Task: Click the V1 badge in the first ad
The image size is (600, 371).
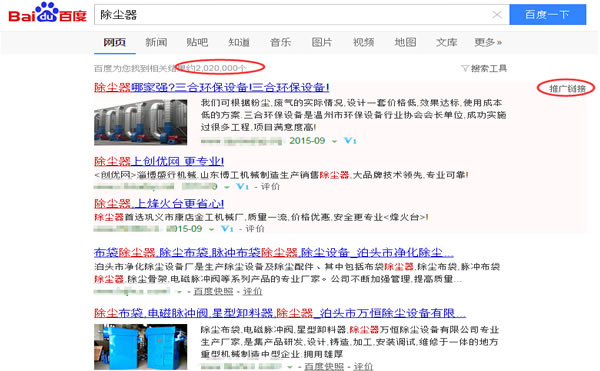Action: click(x=350, y=141)
